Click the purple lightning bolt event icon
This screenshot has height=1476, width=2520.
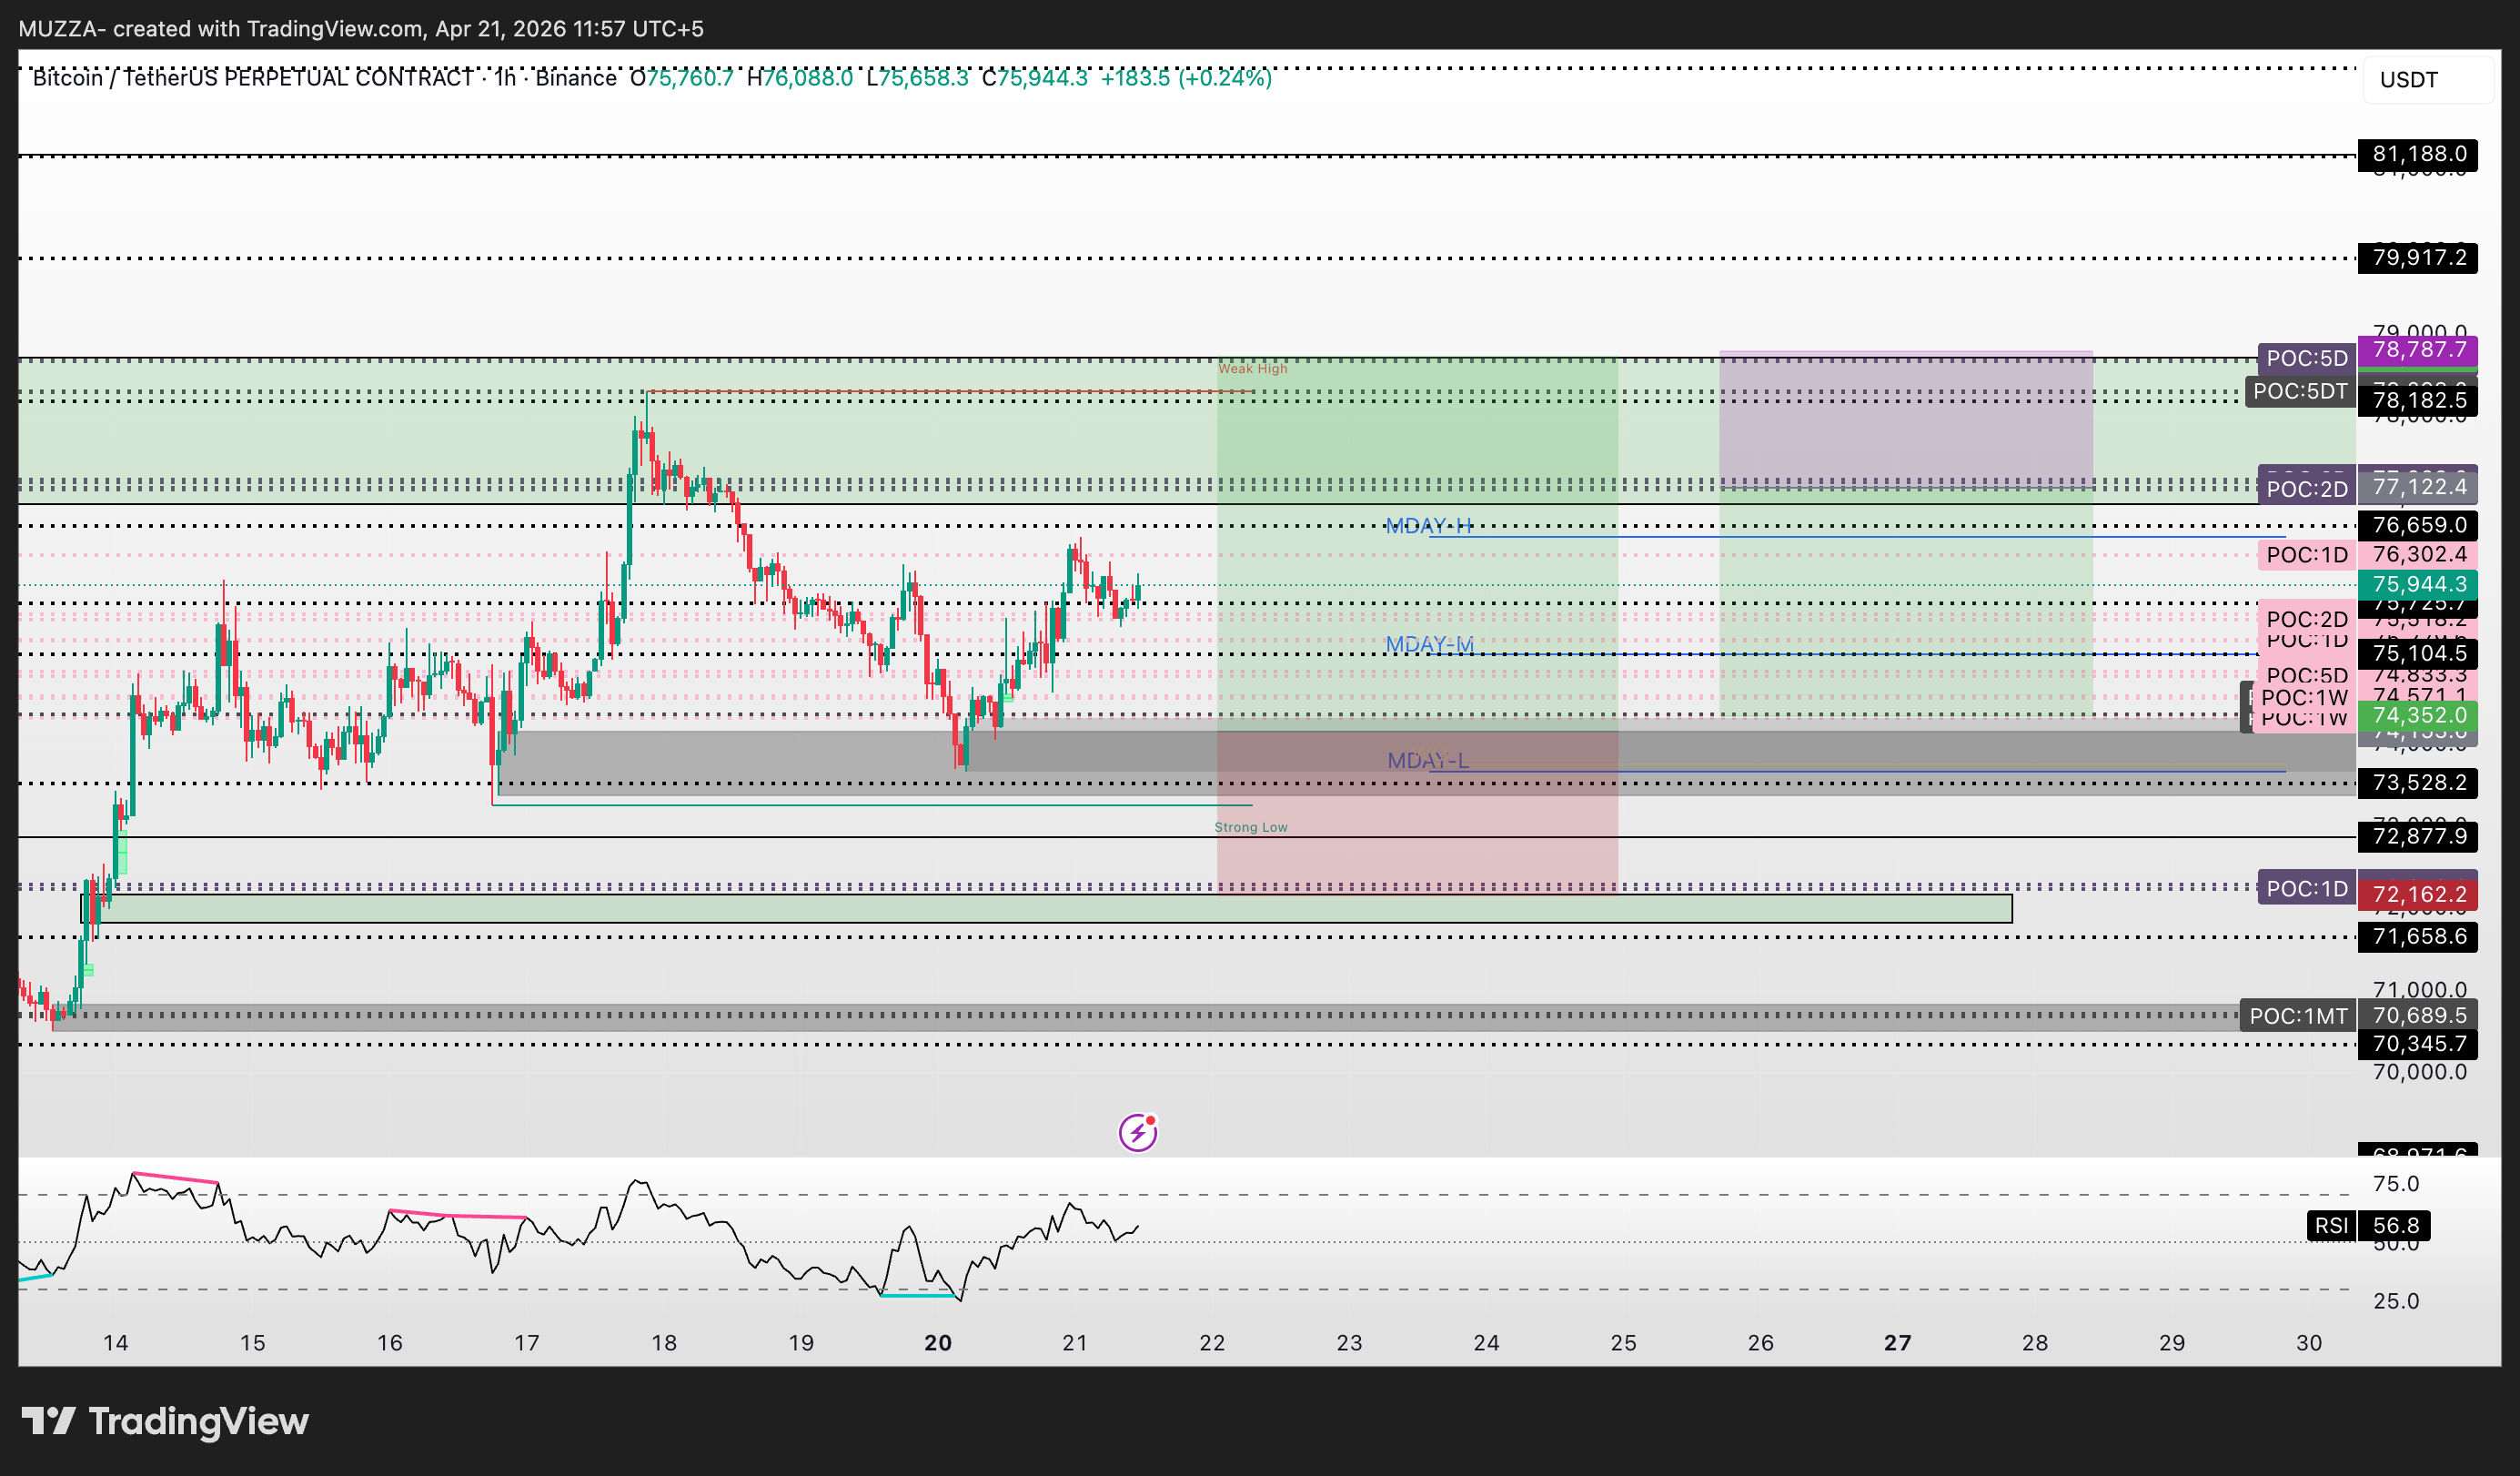(1137, 1133)
